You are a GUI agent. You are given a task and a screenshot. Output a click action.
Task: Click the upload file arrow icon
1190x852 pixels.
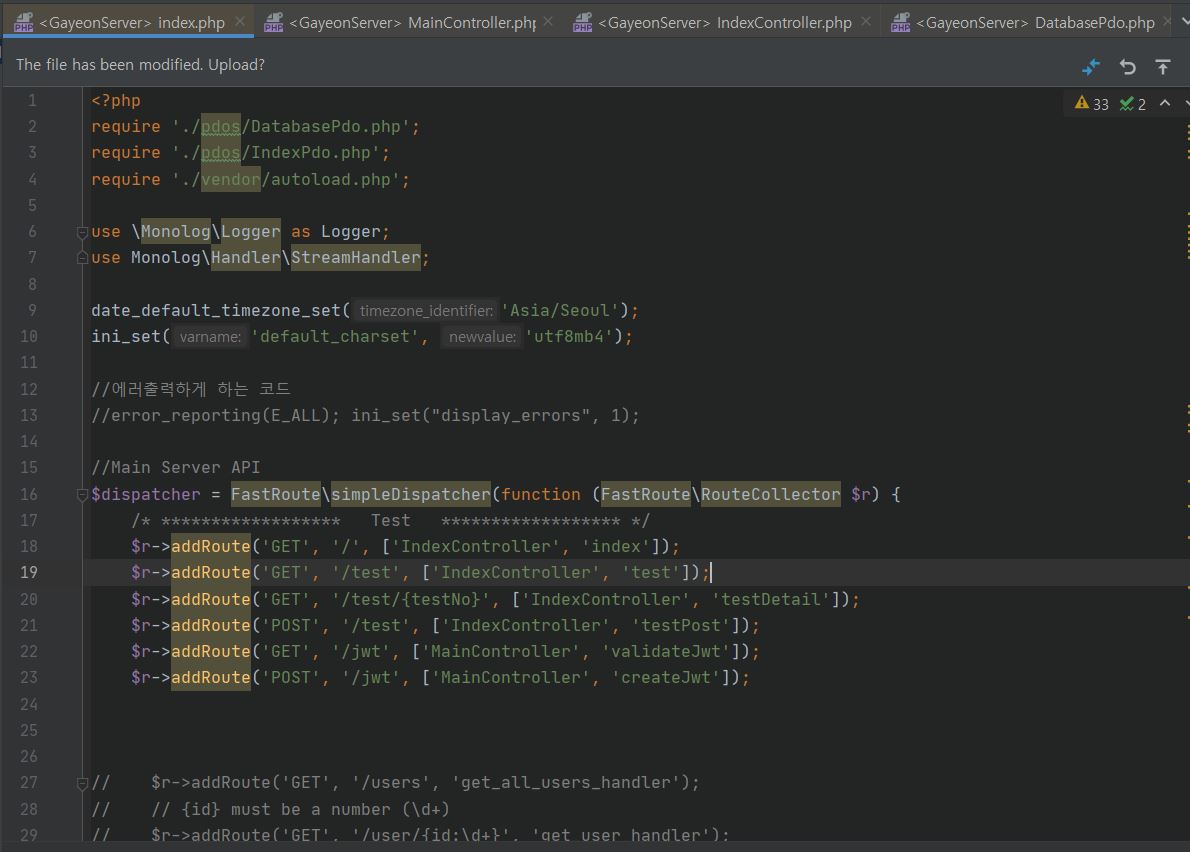tap(1163, 66)
